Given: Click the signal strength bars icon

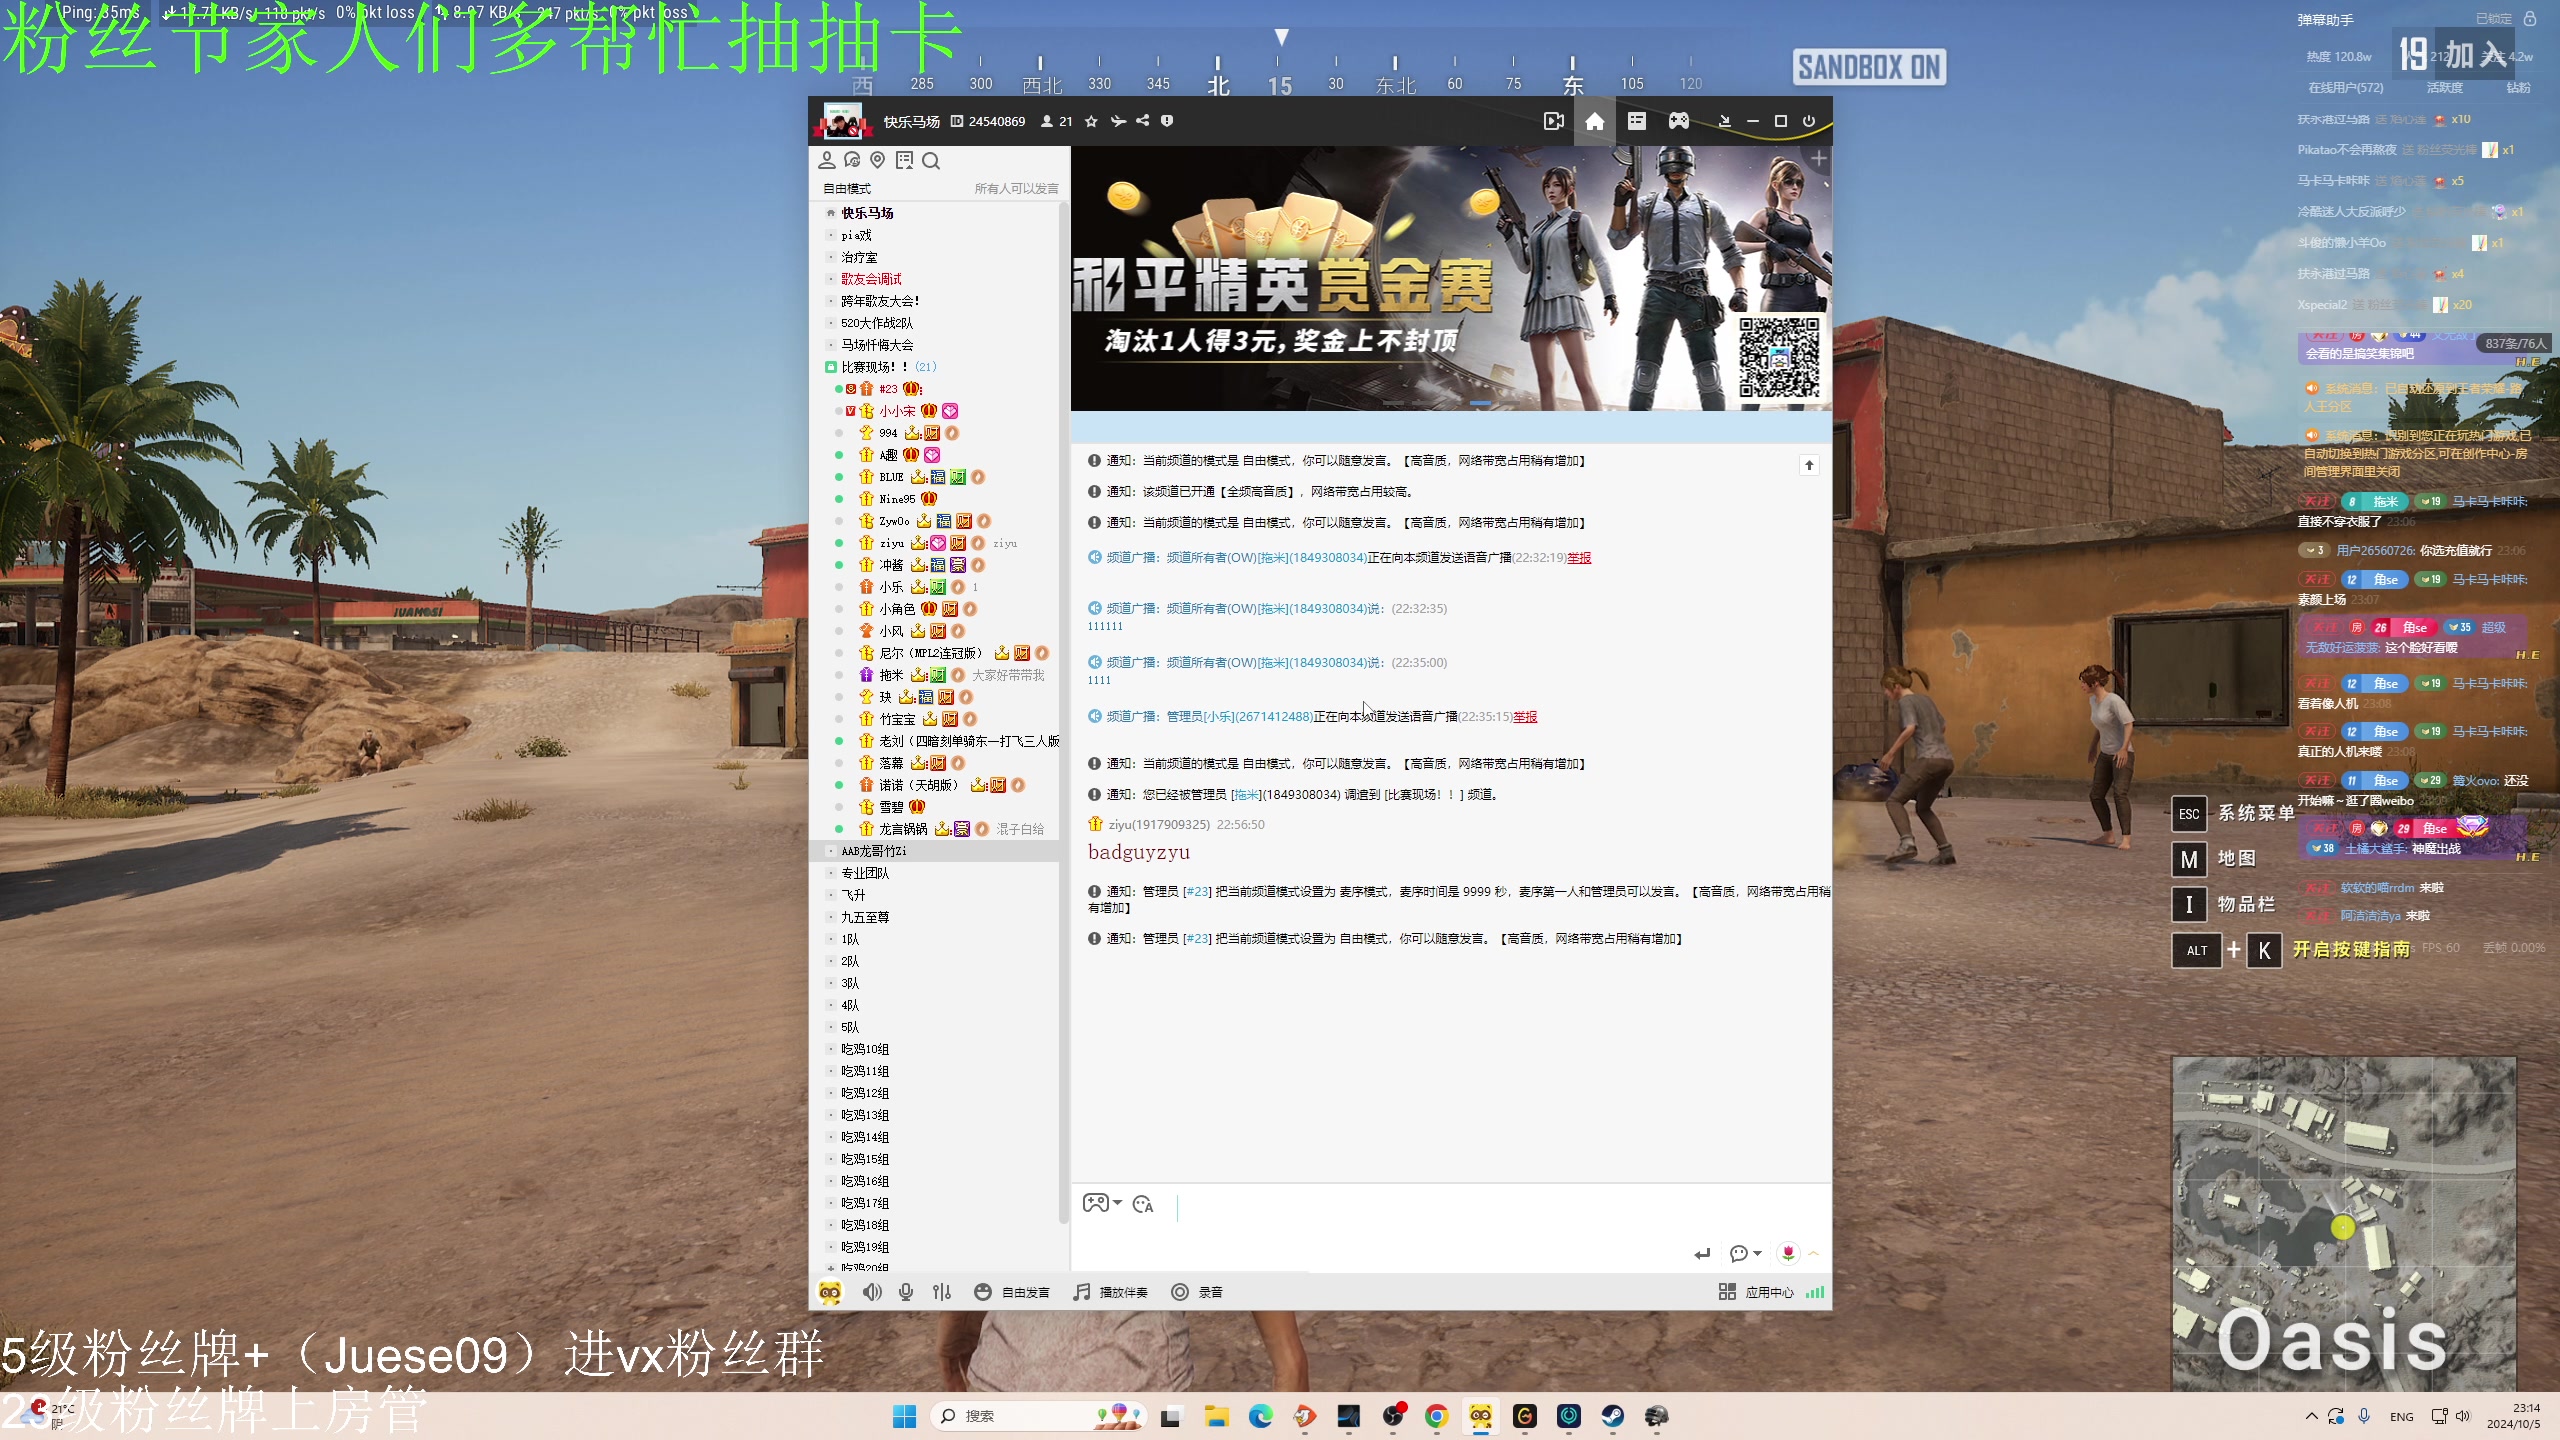Looking at the screenshot, I should [x=1815, y=1292].
